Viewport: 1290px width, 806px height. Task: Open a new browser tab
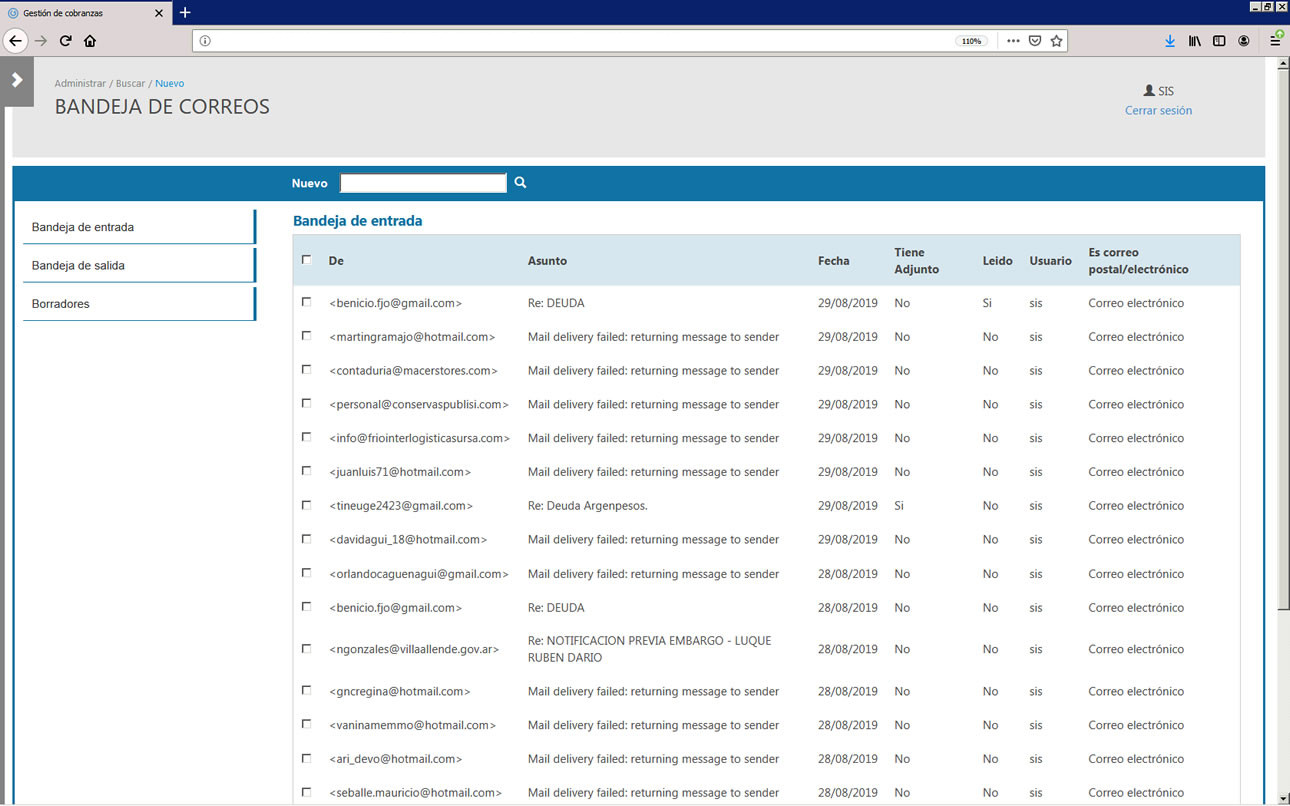pos(185,13)
